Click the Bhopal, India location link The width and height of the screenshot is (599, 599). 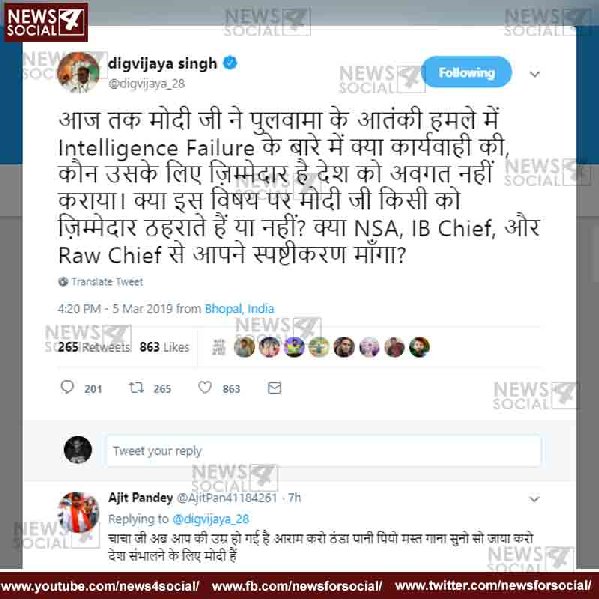(240, 308)
